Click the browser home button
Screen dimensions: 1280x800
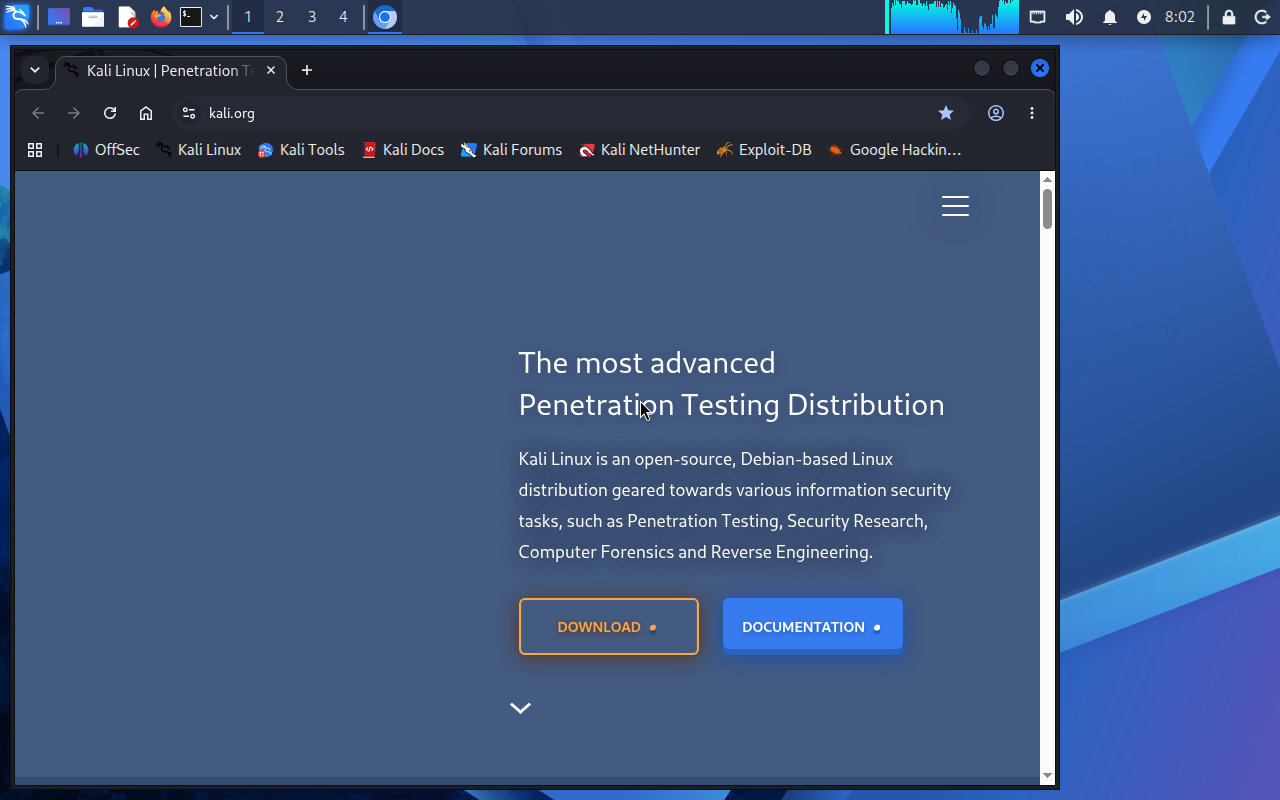pyautogui.click(x=146, y=113)
